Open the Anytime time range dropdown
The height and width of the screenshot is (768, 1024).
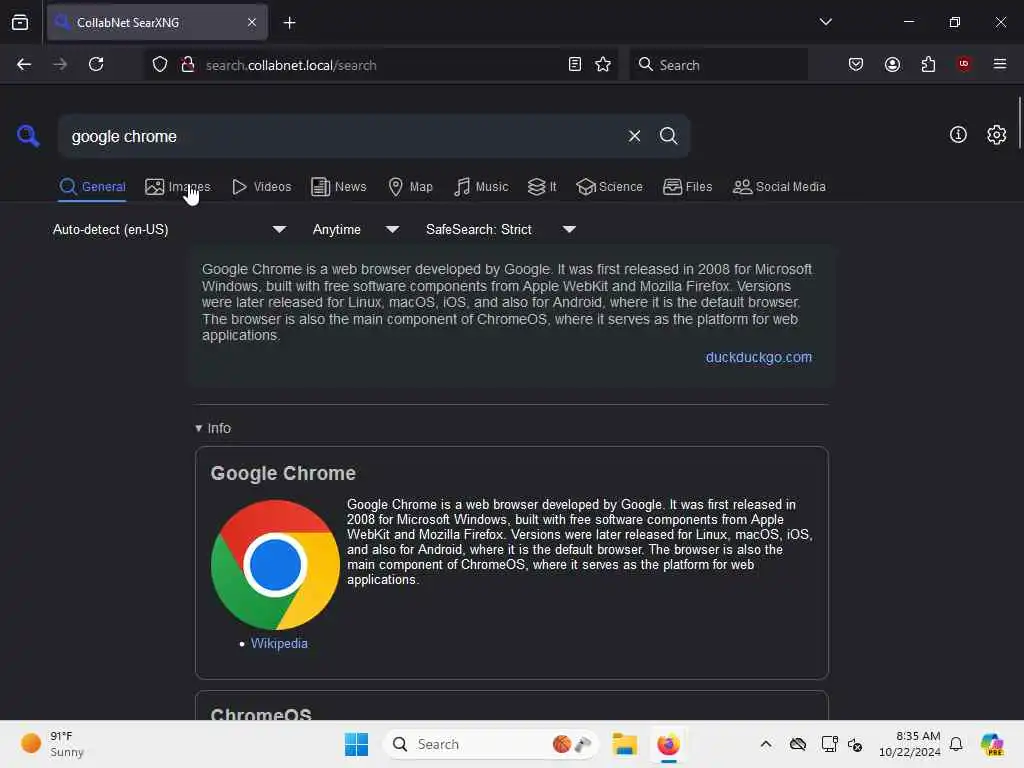355,229
